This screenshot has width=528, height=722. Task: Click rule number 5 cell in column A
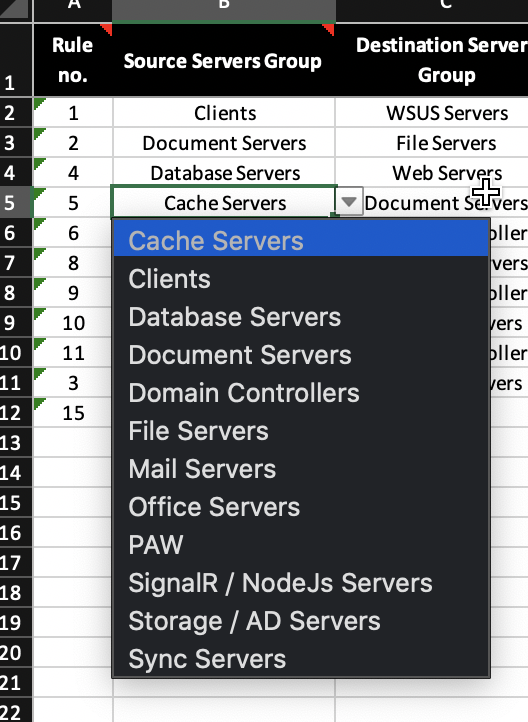73,203
